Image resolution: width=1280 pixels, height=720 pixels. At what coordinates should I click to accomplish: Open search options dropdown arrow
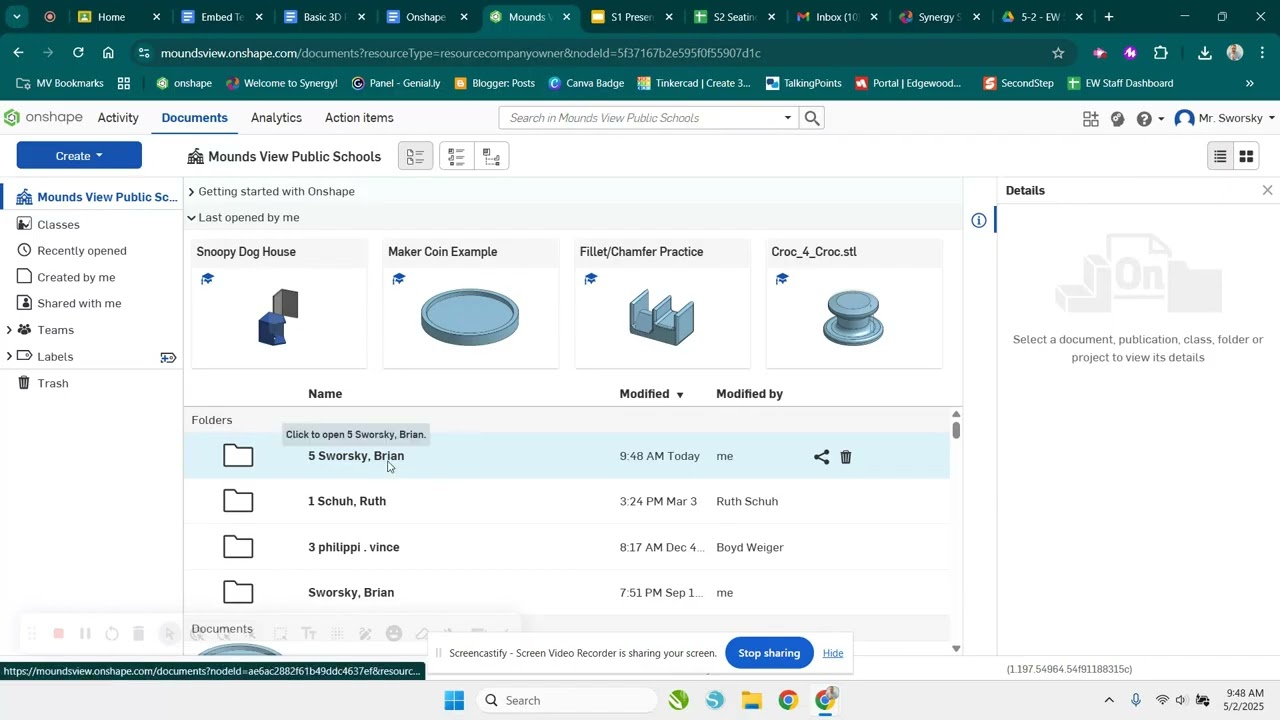tap(788, 118)
